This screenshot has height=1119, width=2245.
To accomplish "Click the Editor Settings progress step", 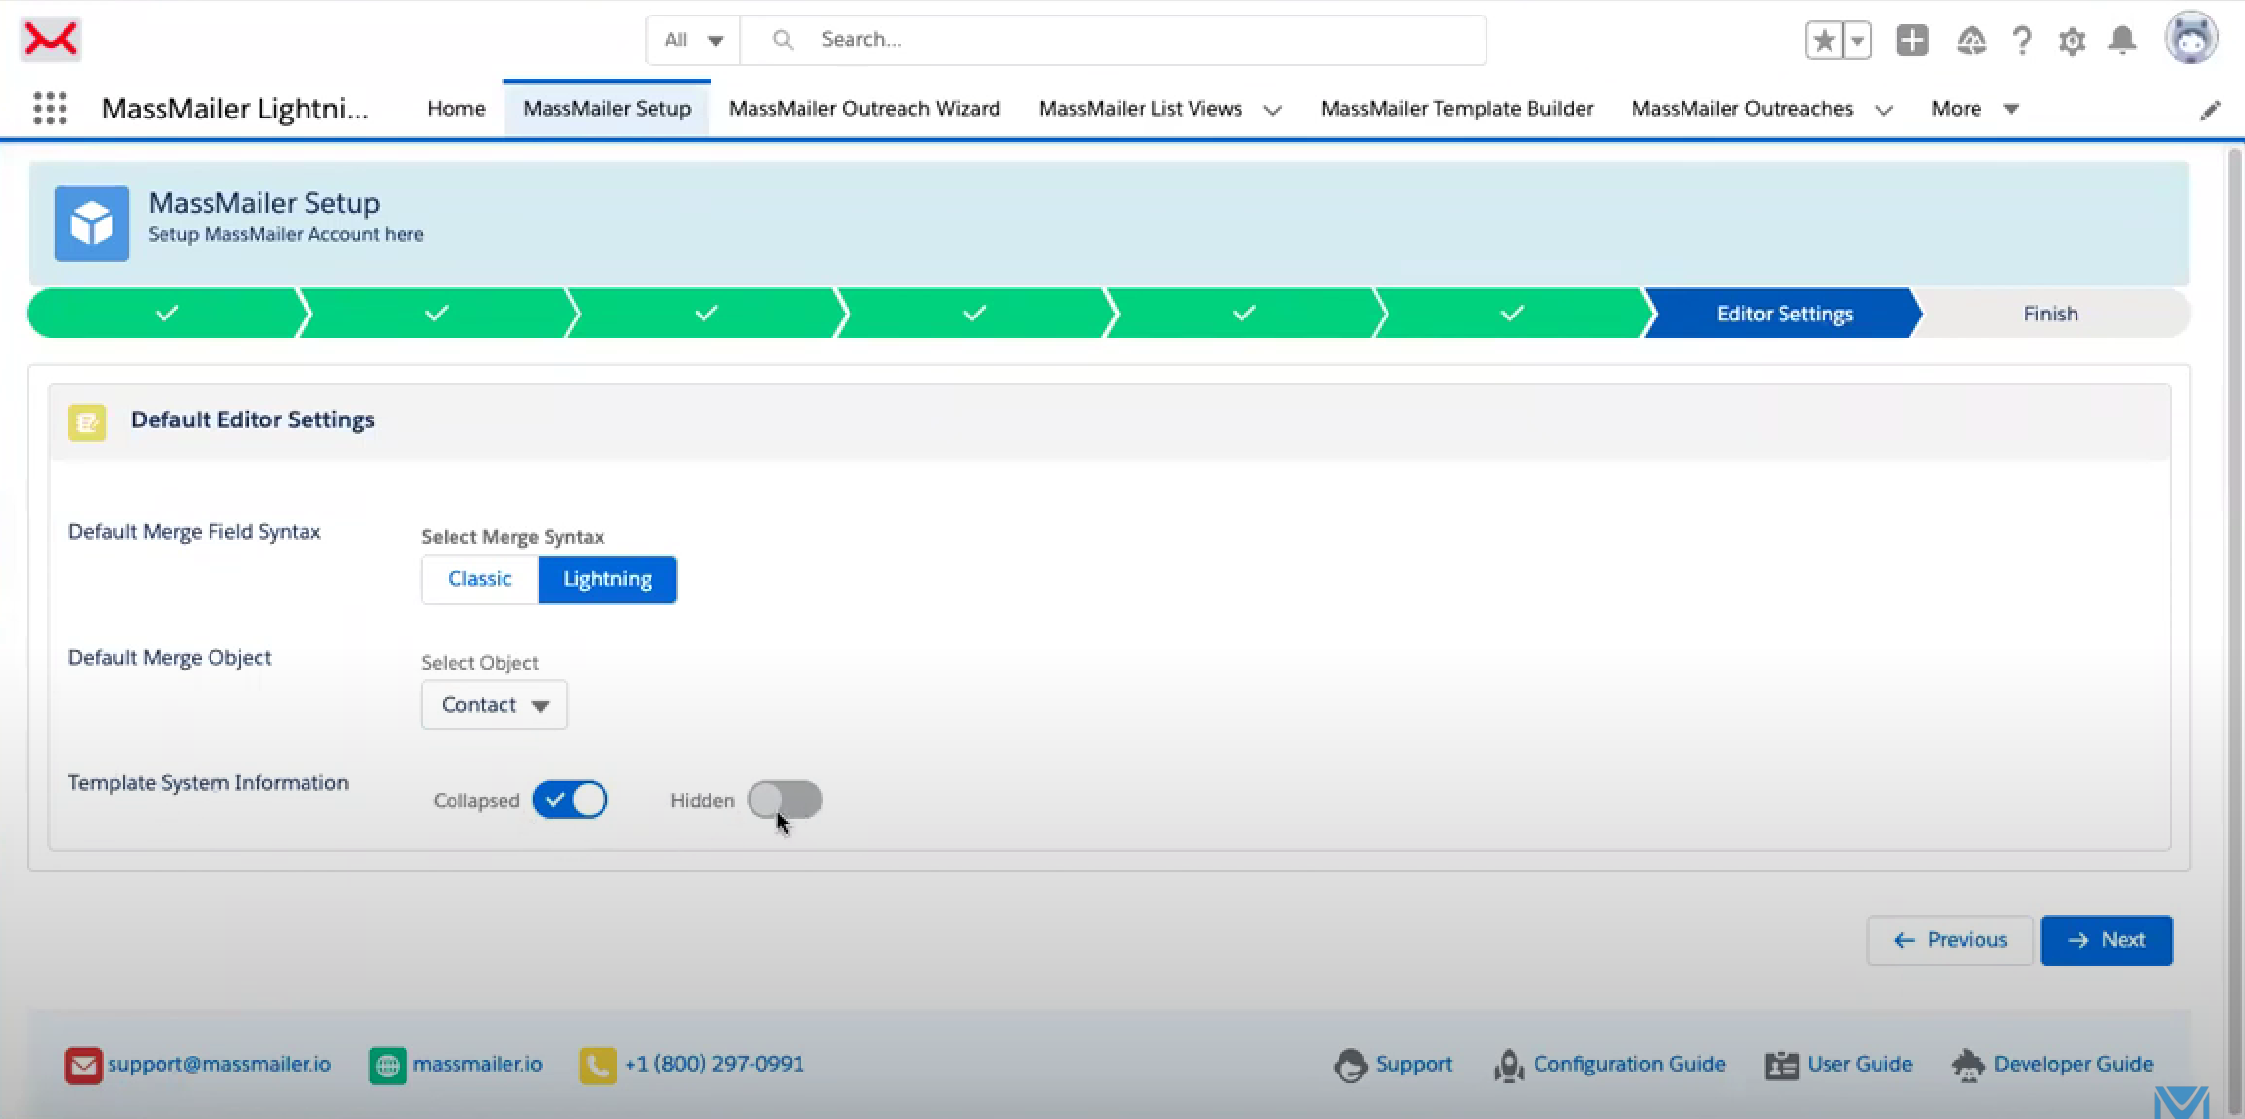I will click(1784, 313).
